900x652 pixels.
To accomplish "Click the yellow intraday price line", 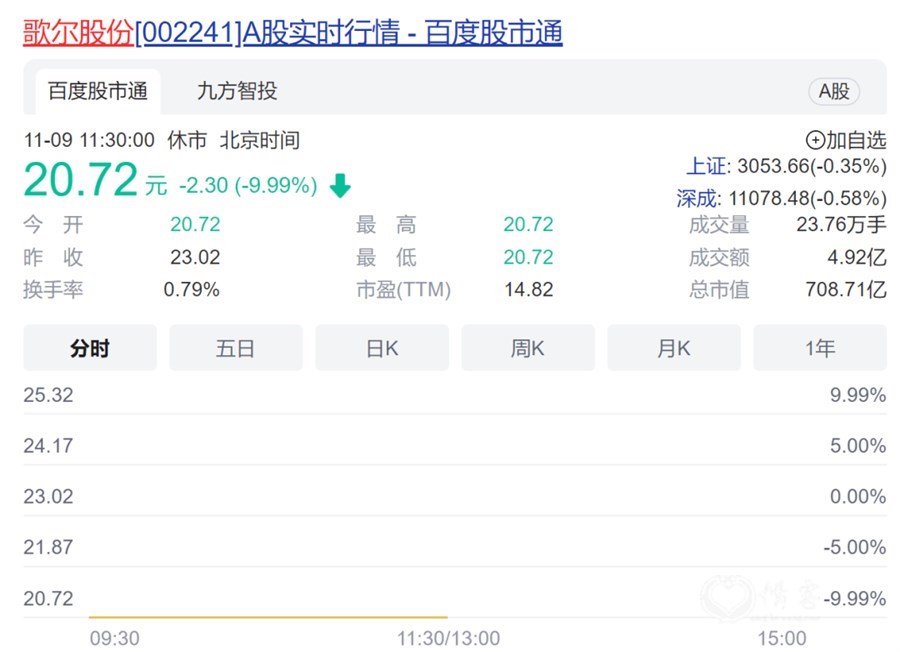I will pyautogui.click(x=268, y=617).
